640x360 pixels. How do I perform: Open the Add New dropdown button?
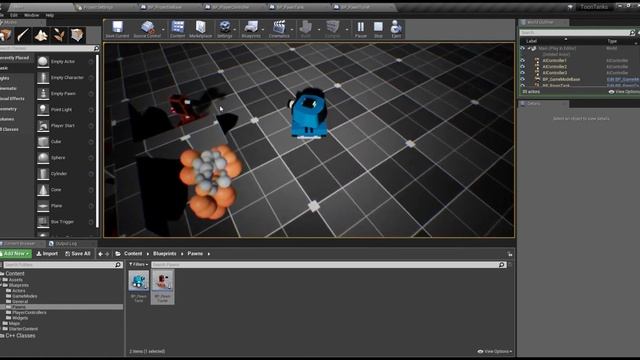pos(16,254)
